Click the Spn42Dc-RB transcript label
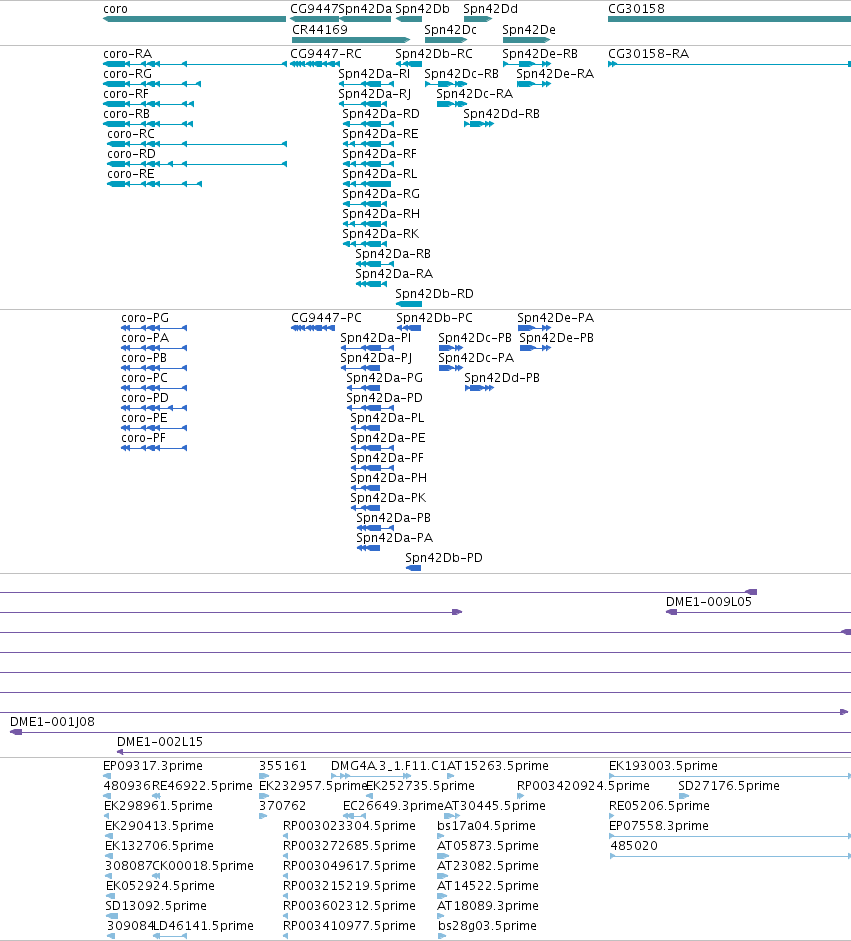The image size is (851, 941). pos(462,74)
